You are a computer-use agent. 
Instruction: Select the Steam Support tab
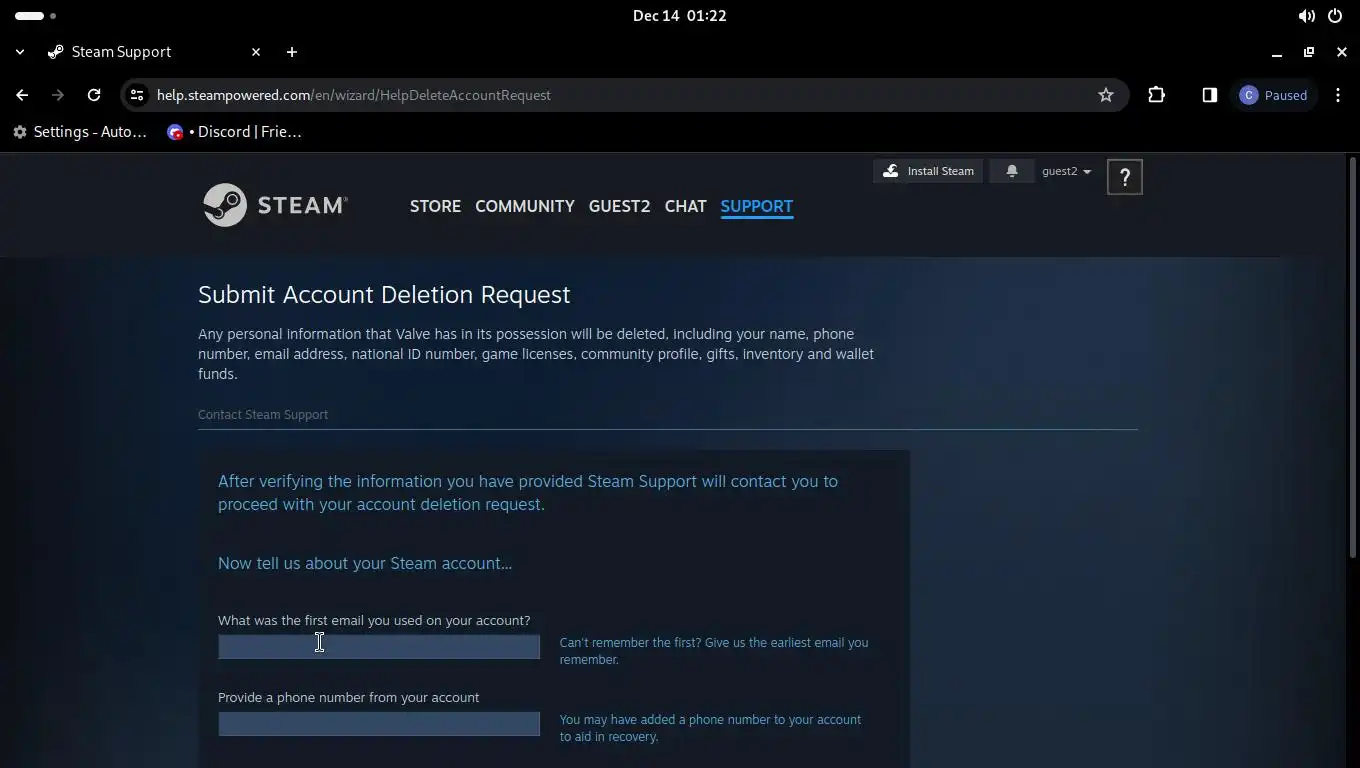(x=121, y=52)
